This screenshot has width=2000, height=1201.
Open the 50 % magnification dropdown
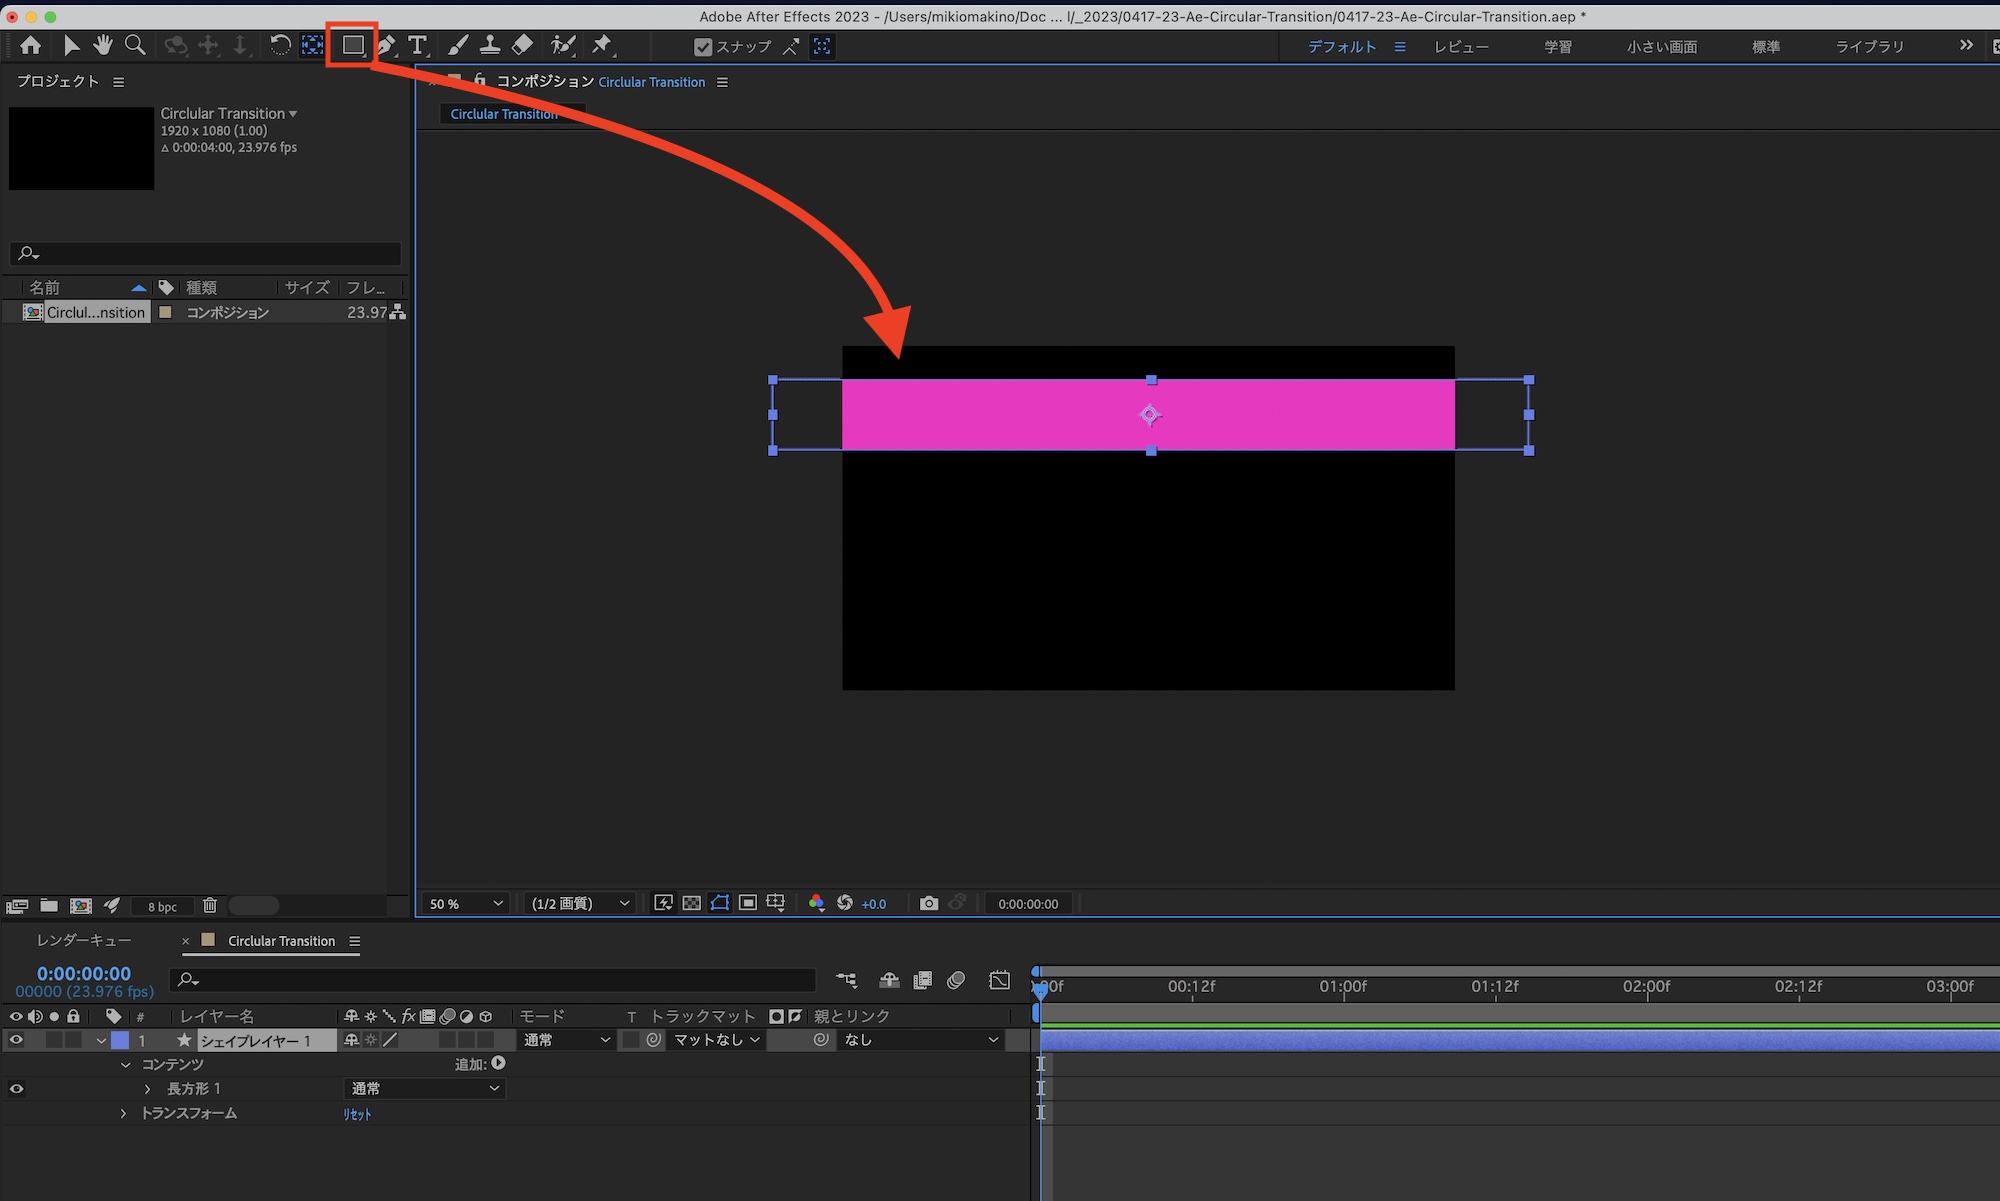pos(466,903)
